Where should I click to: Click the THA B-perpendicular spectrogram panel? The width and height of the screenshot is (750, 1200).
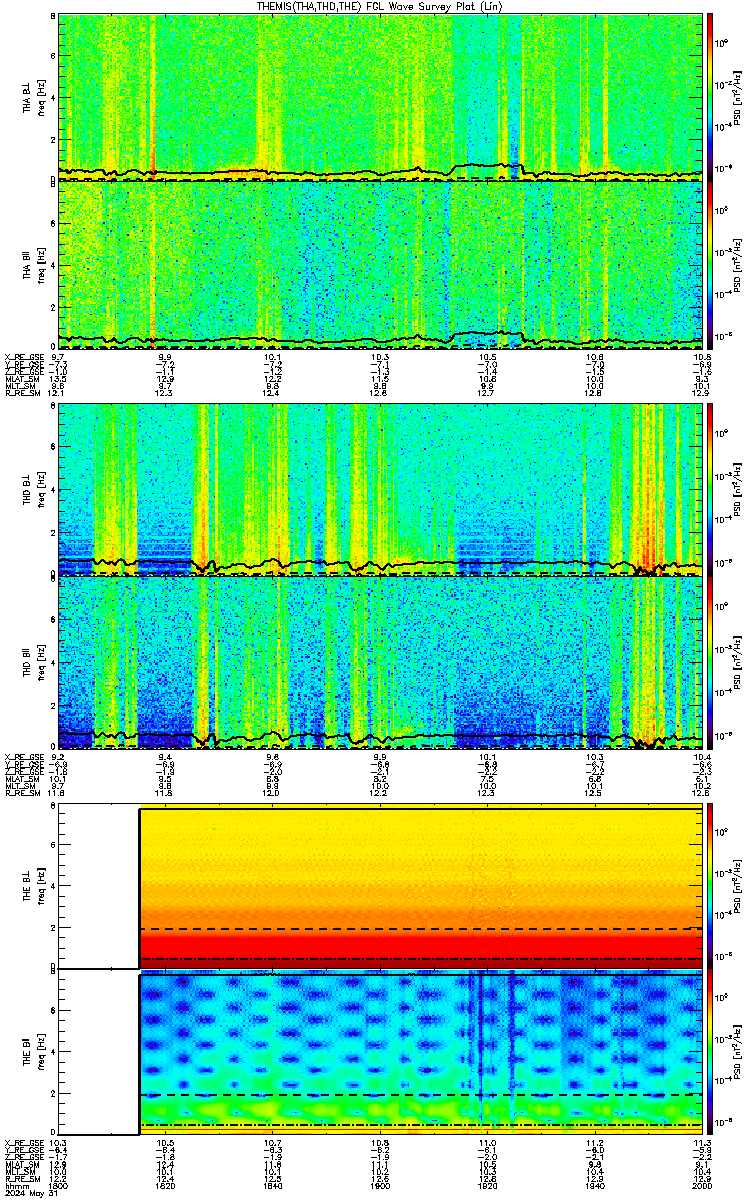click(379, 97)
